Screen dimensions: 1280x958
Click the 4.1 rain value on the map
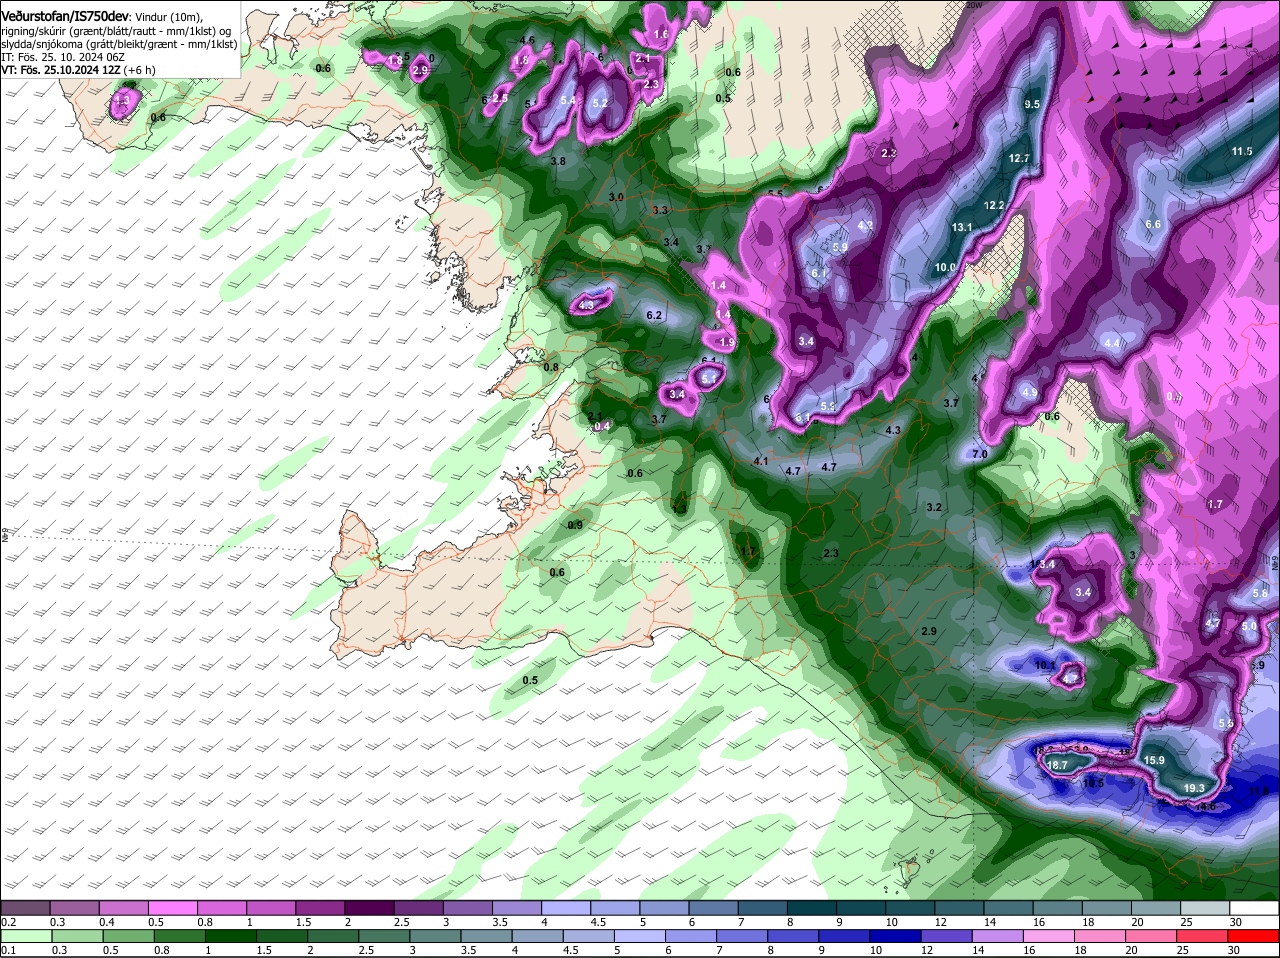point(761,462)
